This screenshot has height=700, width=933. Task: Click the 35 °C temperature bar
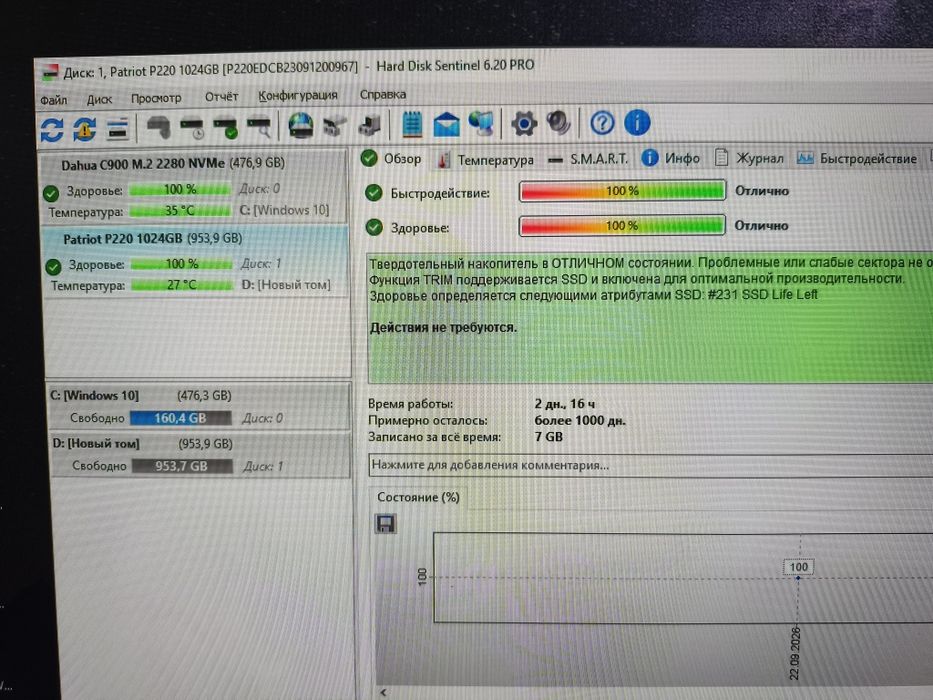click(180, 211)
